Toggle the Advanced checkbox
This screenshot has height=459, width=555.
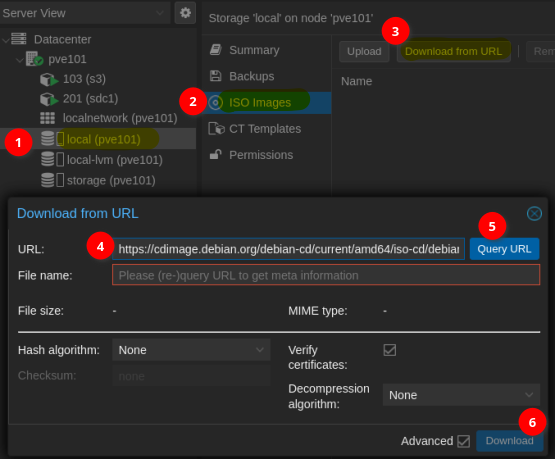[463, 441]
